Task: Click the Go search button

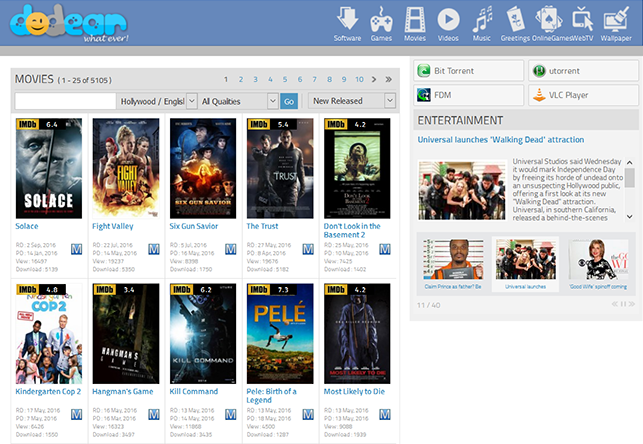Action: (289, 101)
